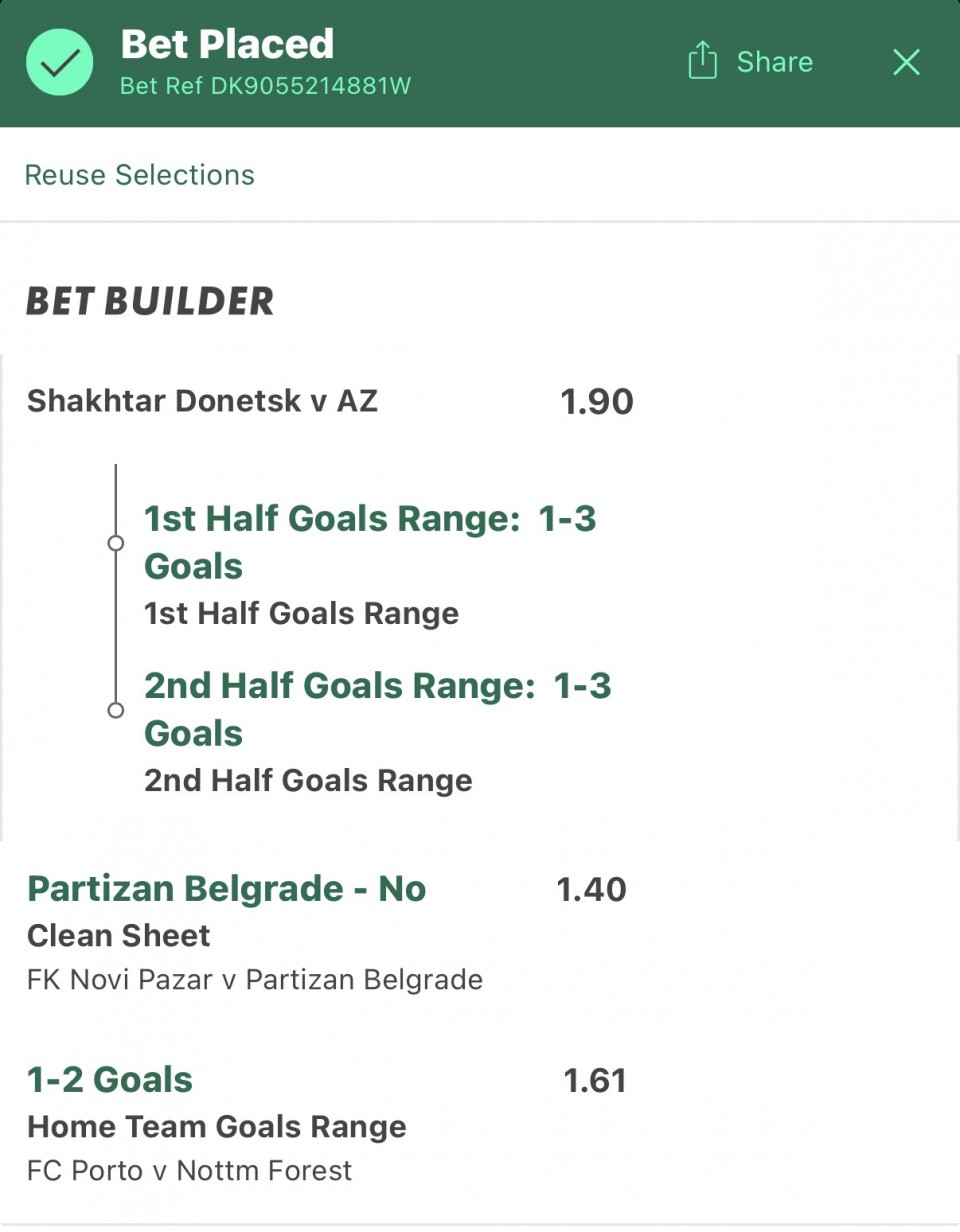Image resolution: width=960 pixels, height=1232 pixels.
Task: Click the Bet Placed heading
Action: tap(227, 44)
